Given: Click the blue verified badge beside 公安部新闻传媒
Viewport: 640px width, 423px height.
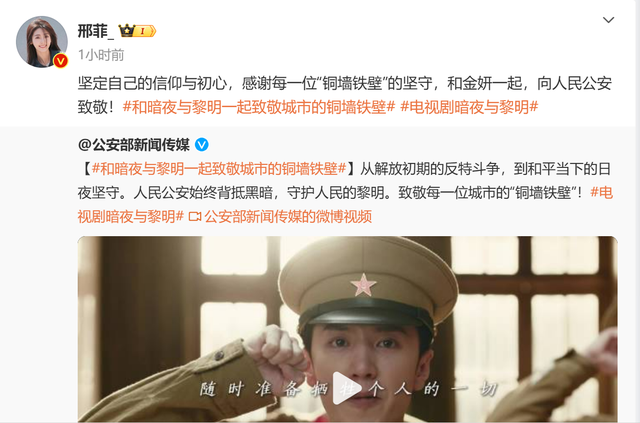Looking at the screenshot, I should pyautogui.click(x=202, y=145).
